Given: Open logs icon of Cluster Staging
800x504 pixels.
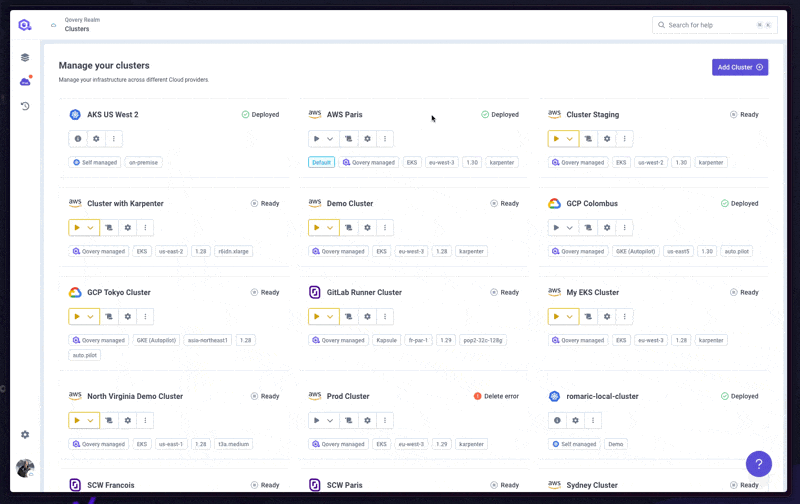Looking at the screenshot, I should 588,139.
